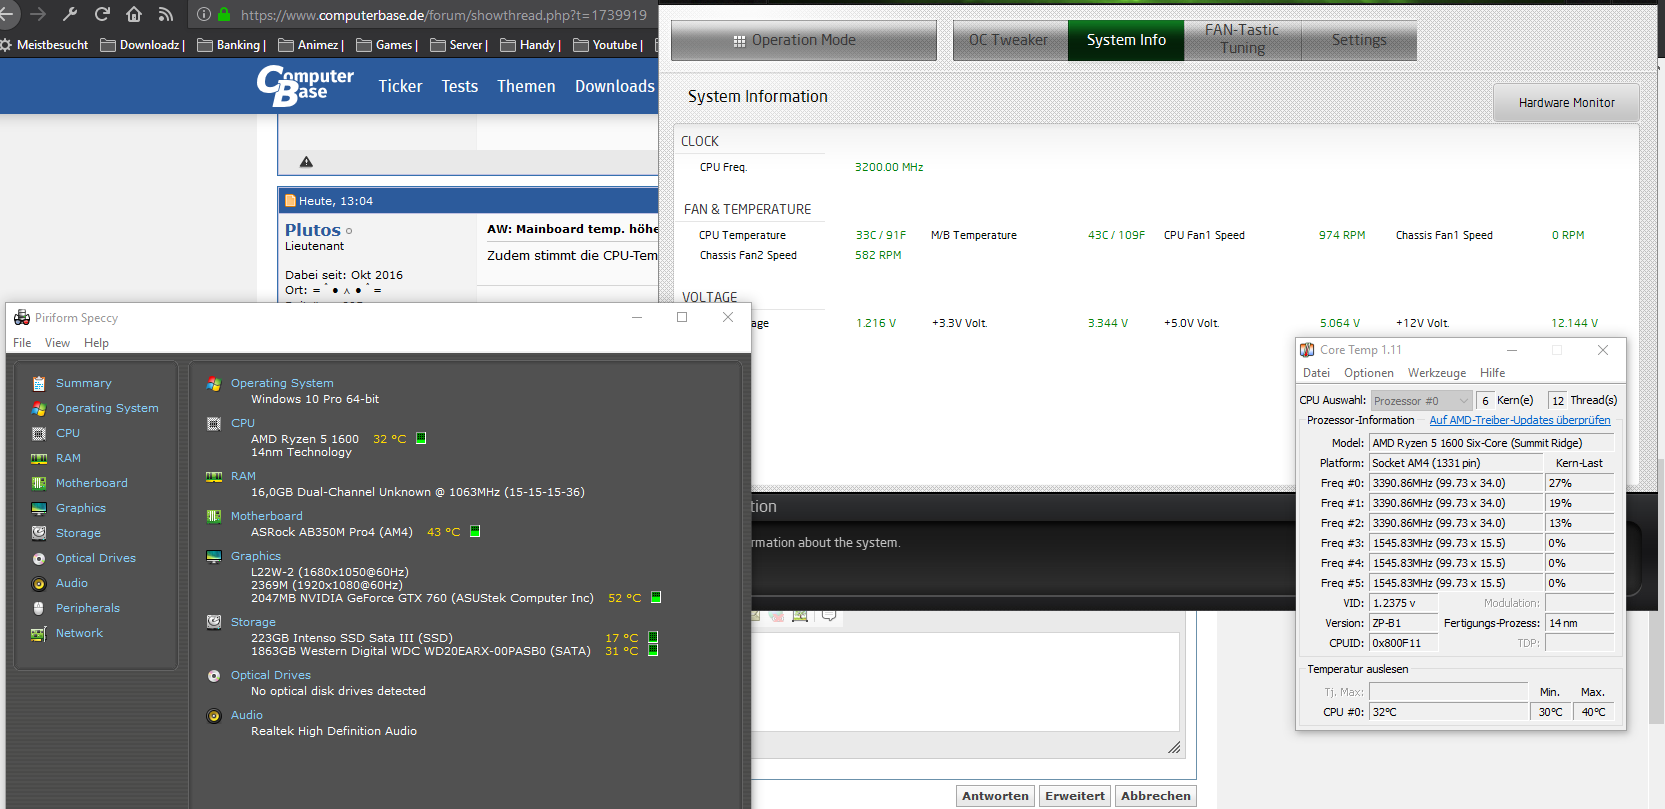Viewport: 1665px width, 809px height.
Task: Open the Ticker link on ComputerBase
Action: [x=400, y=86]
